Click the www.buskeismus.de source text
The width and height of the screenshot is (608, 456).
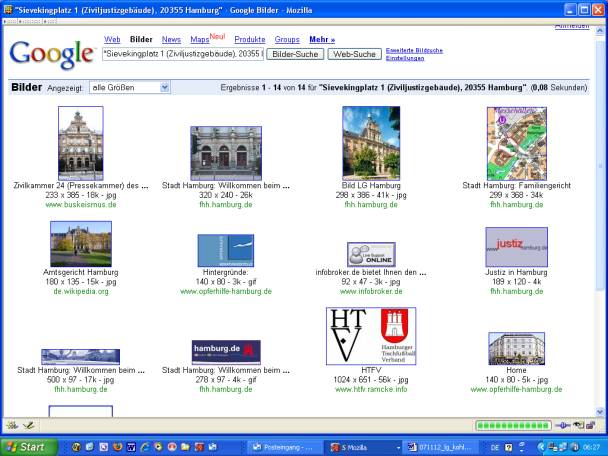click(x=81, y=205)
